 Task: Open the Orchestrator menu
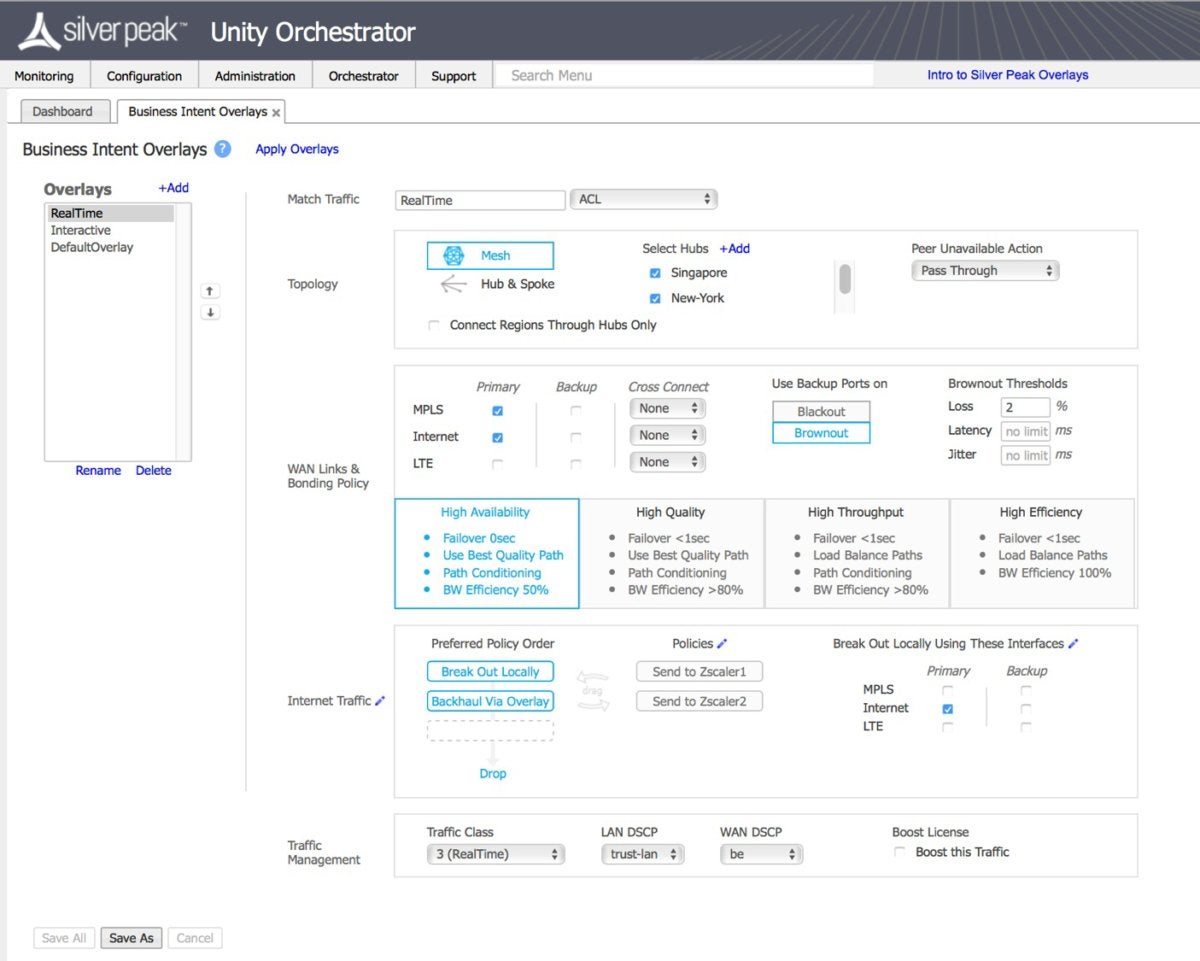point(364,76)
